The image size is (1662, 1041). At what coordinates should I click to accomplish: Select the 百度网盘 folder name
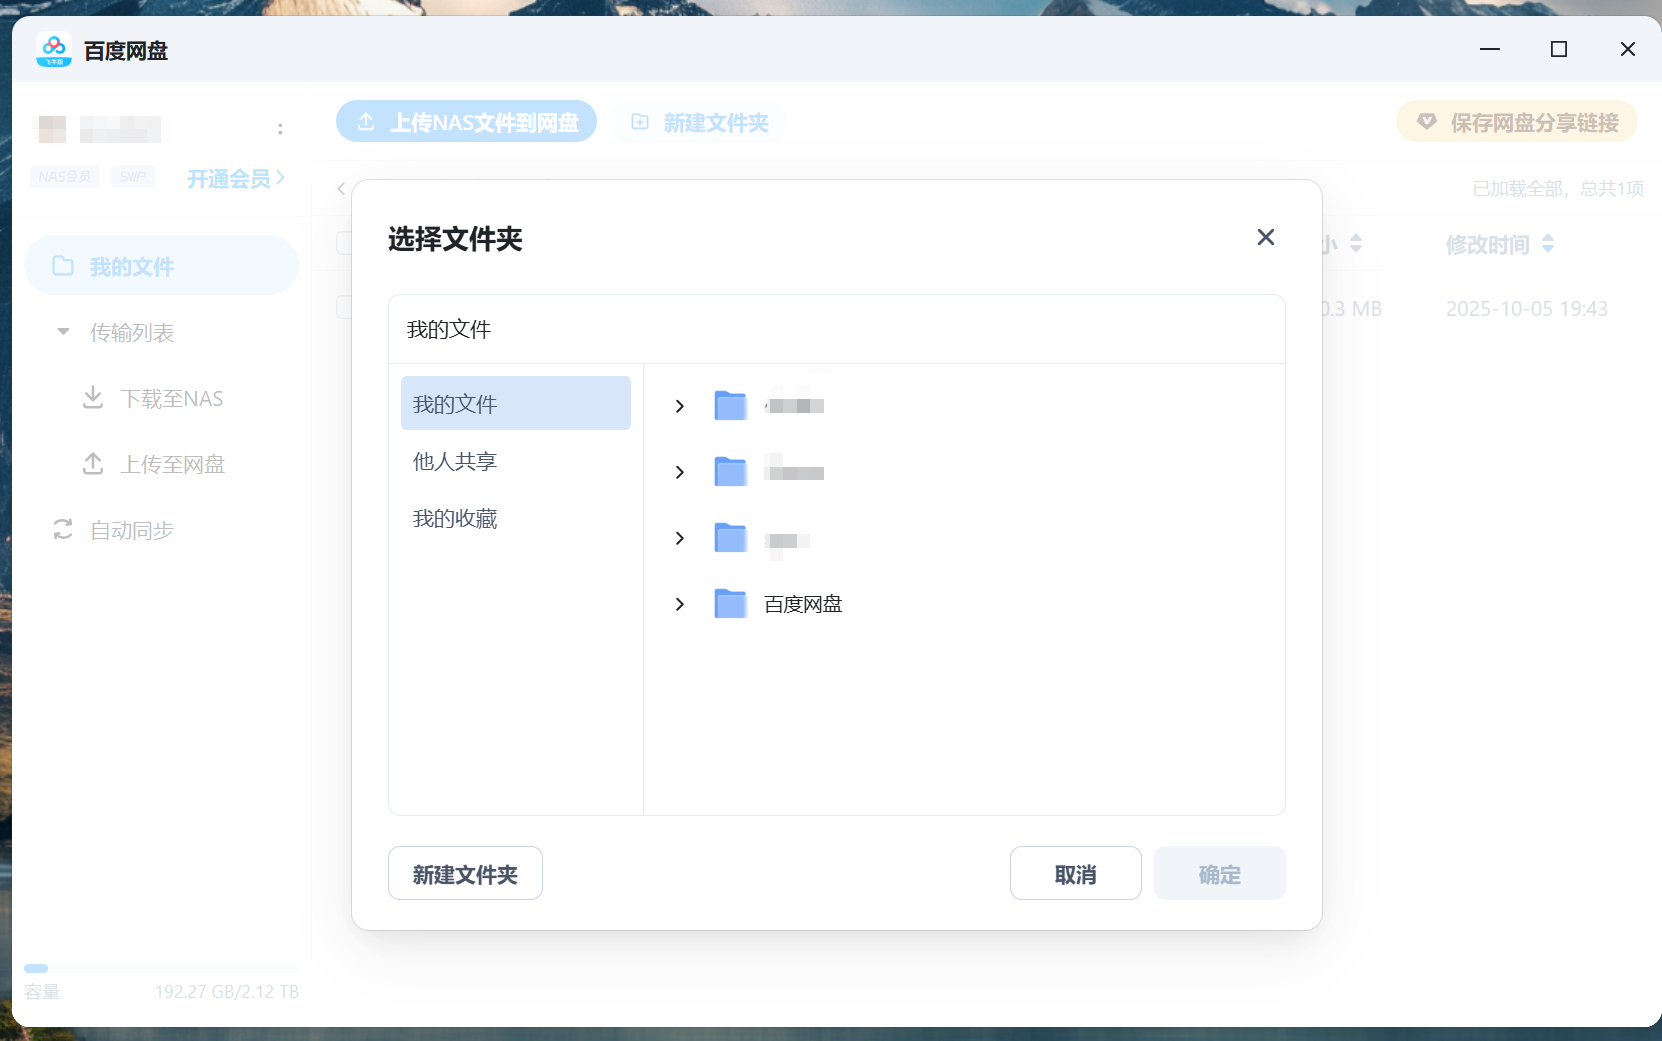click(803, 604)
